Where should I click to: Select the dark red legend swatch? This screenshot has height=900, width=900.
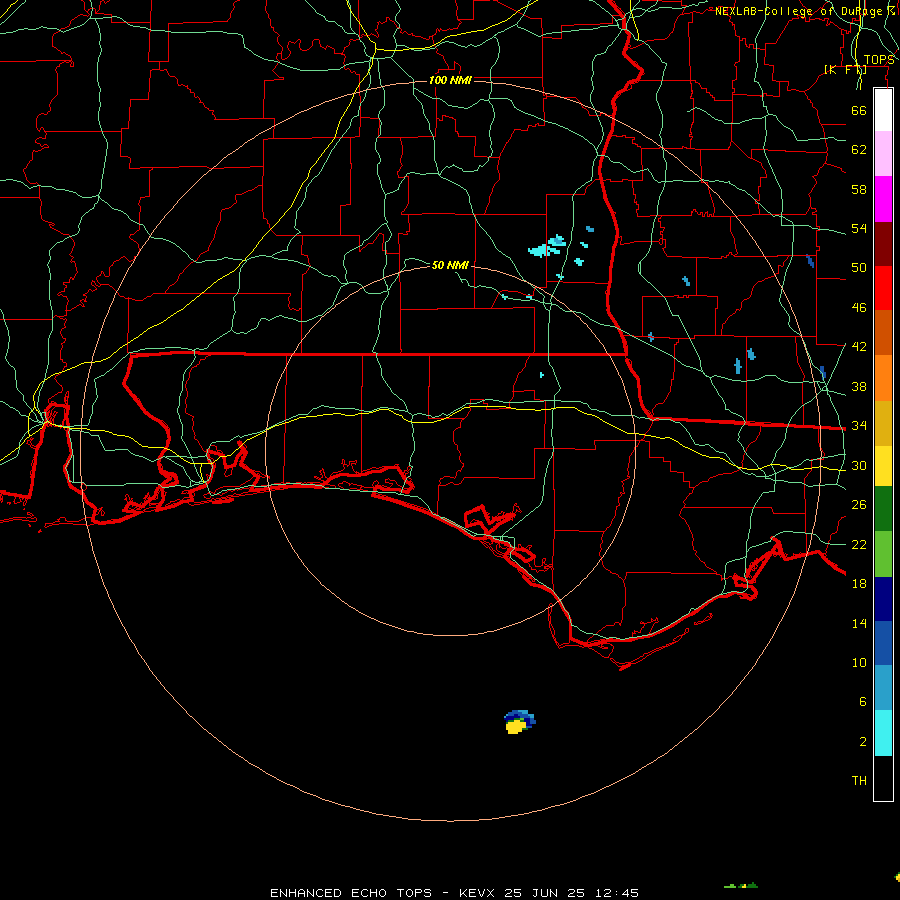pyautogui.click(x=883, y=244)
